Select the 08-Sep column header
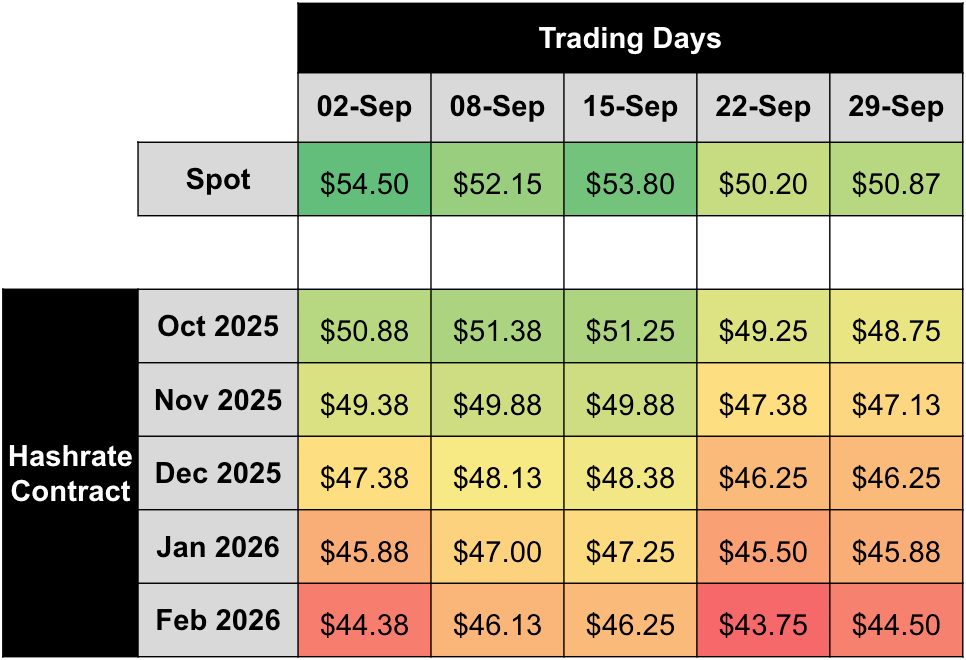Viewport: 966px width, 660px height. click(497, 108)
